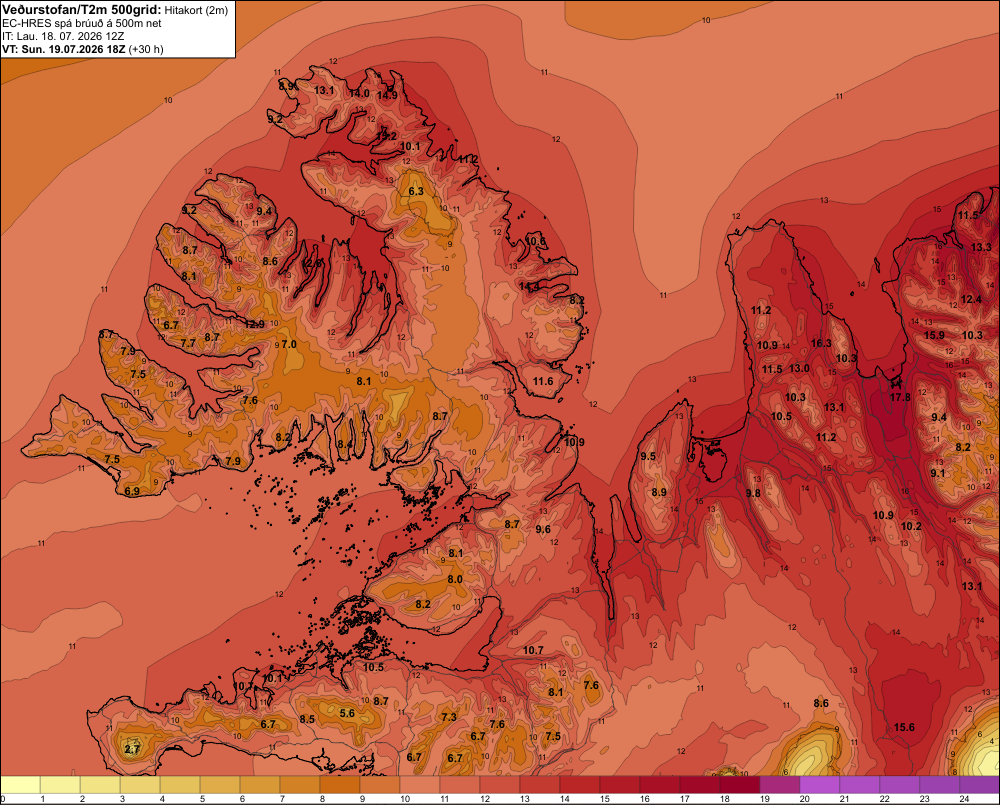The image size is (1000, 805).
Task: Click the 2.7 temperature value
Action: pyautogui.click(x=131, y=749)
